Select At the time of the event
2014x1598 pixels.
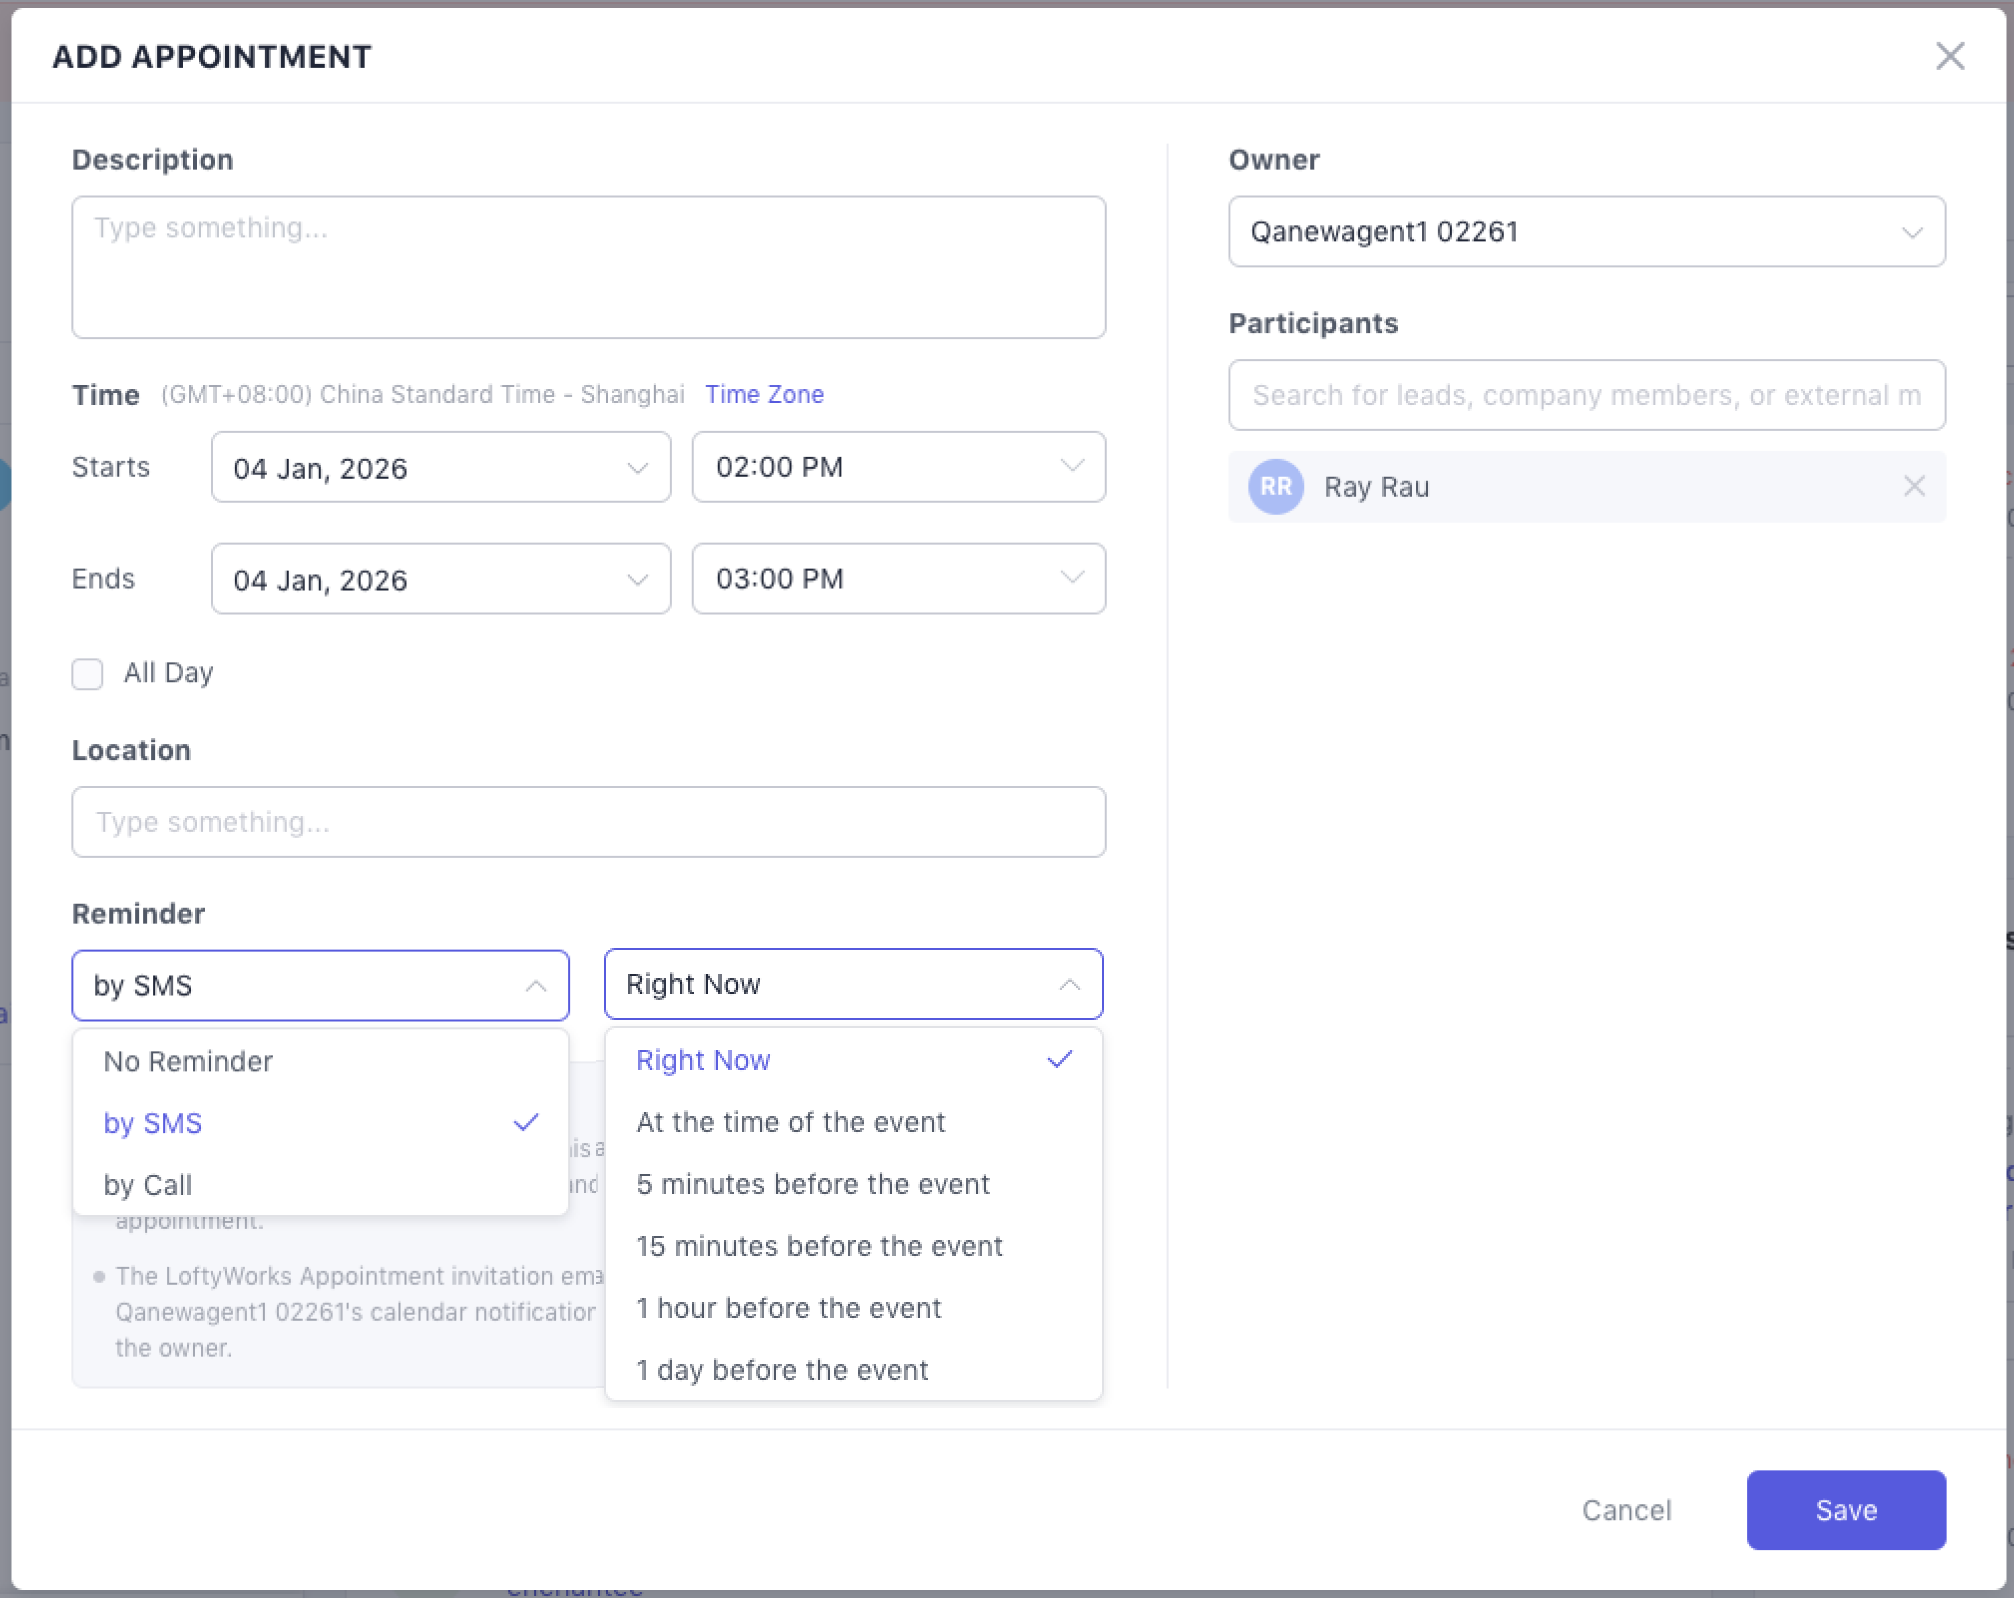(x=790, y=1123)
